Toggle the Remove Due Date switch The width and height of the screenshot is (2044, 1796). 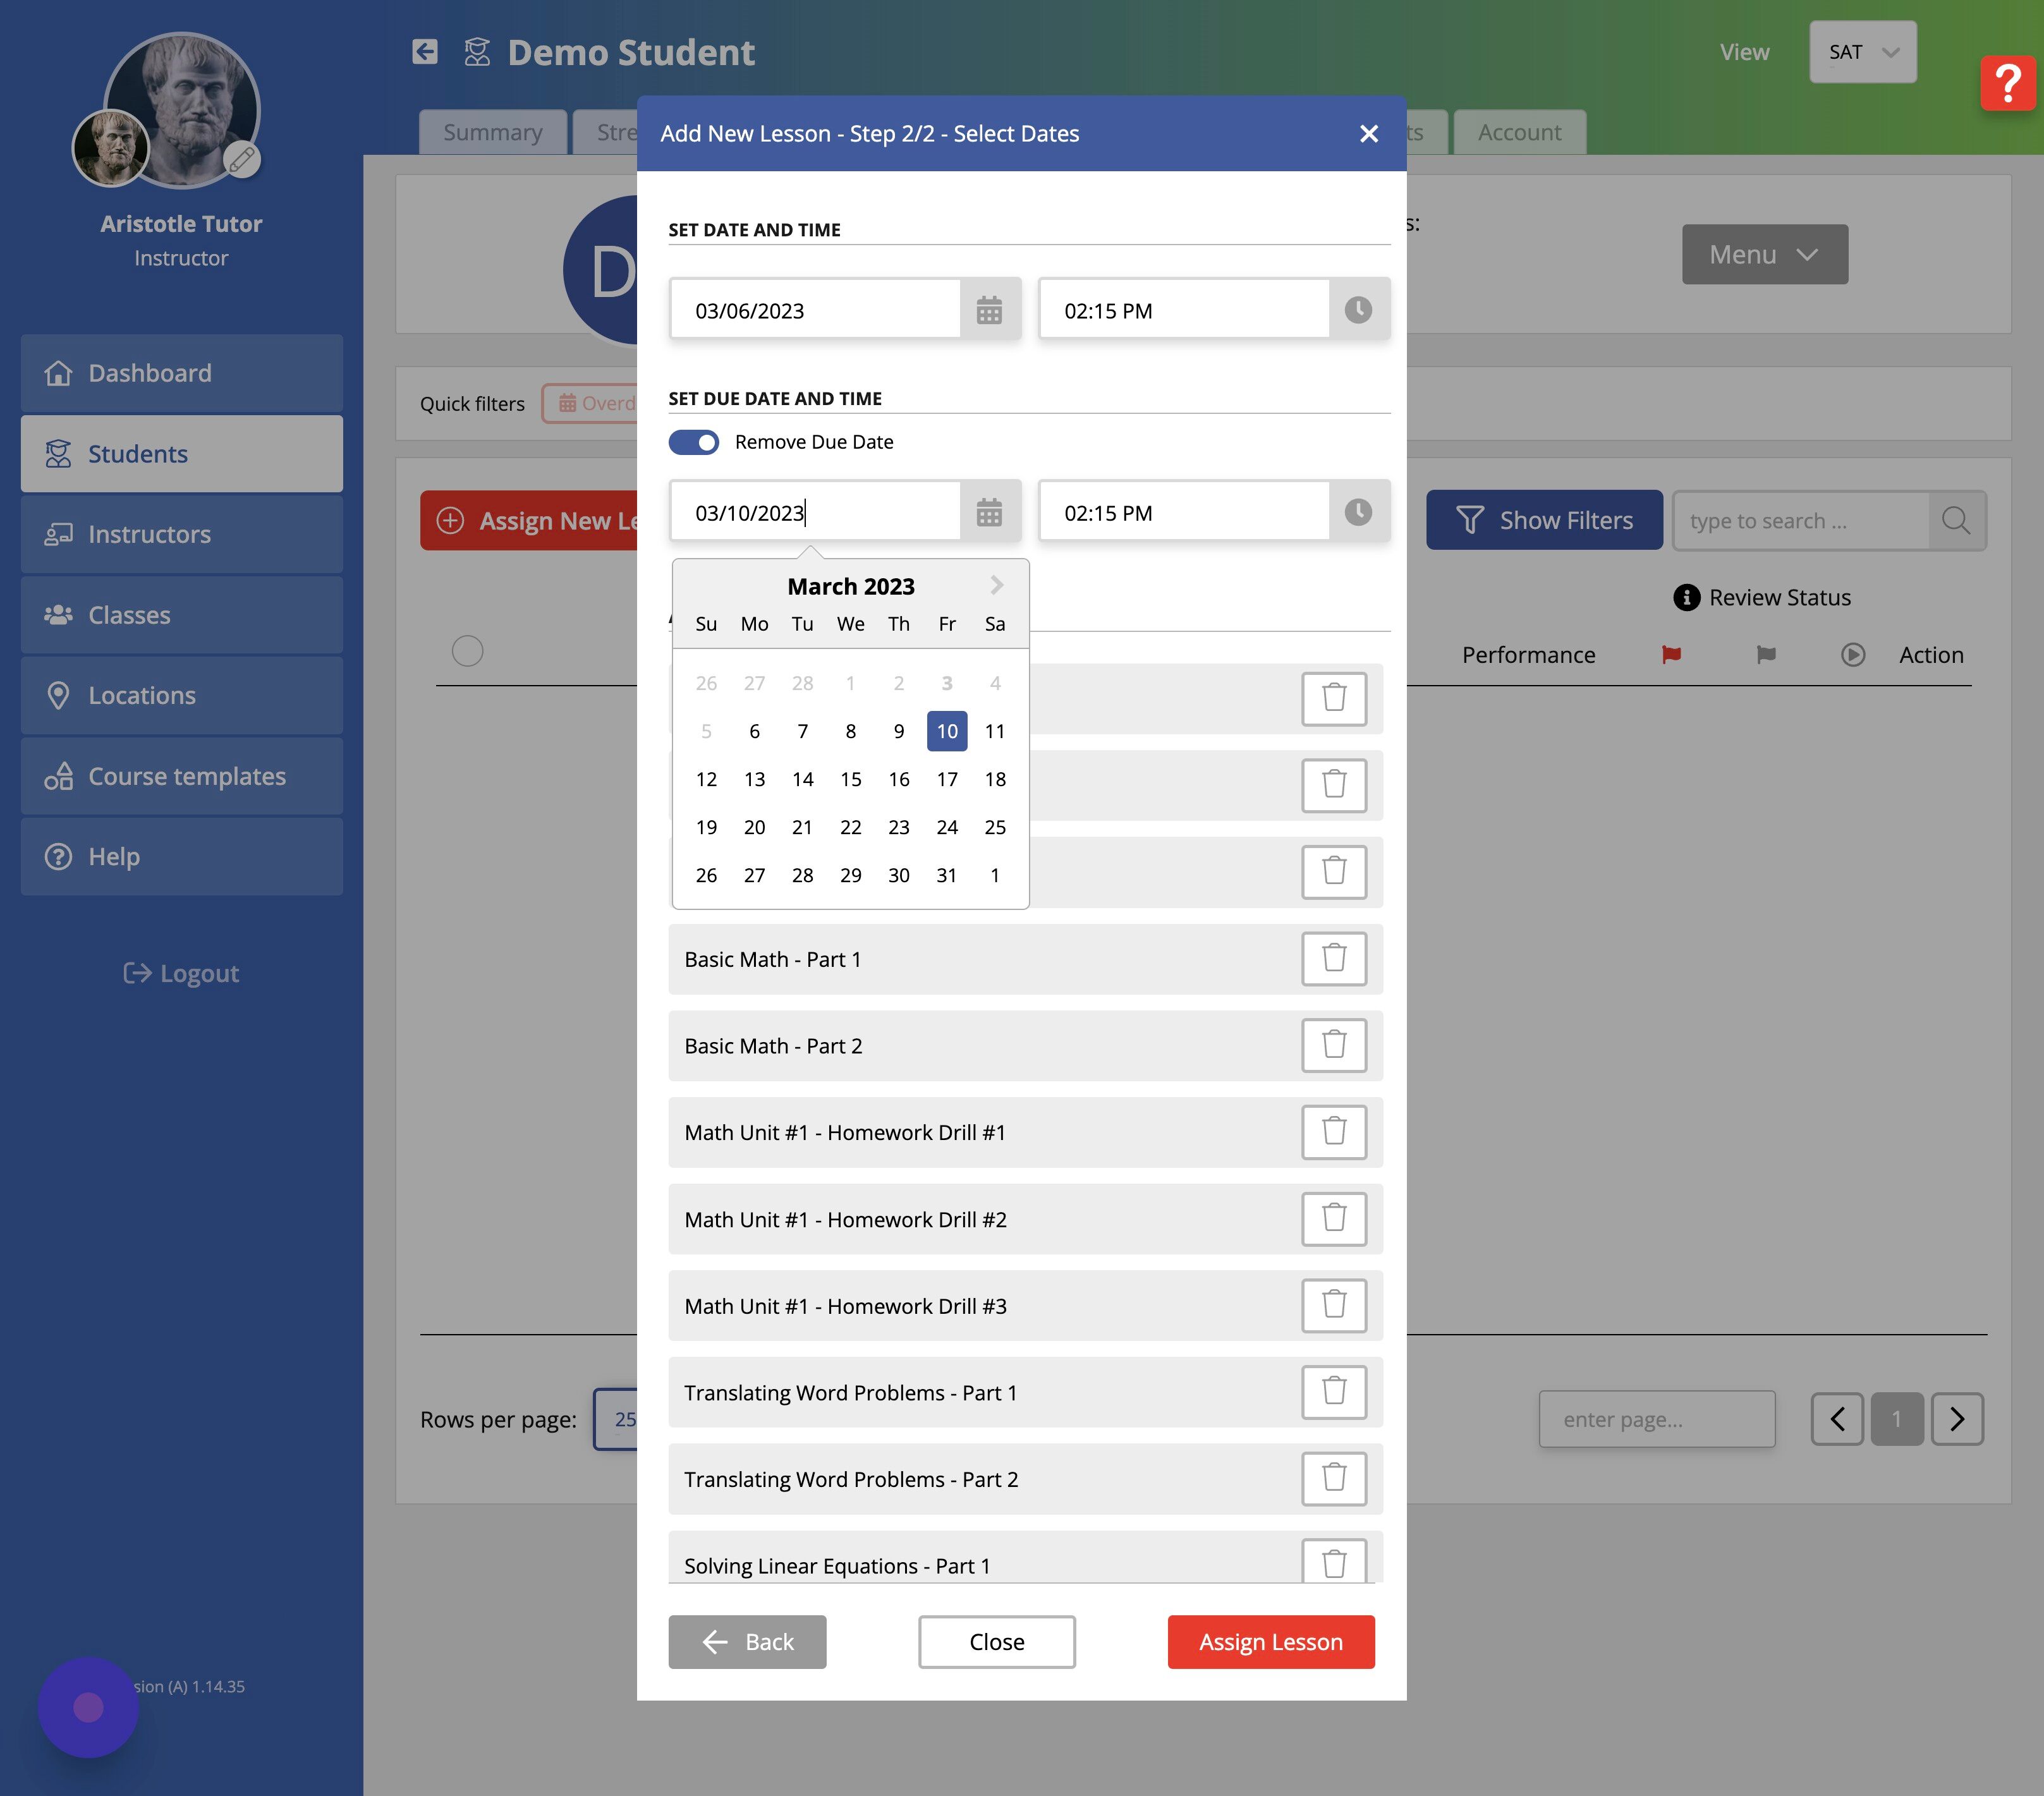coord(694,442)
